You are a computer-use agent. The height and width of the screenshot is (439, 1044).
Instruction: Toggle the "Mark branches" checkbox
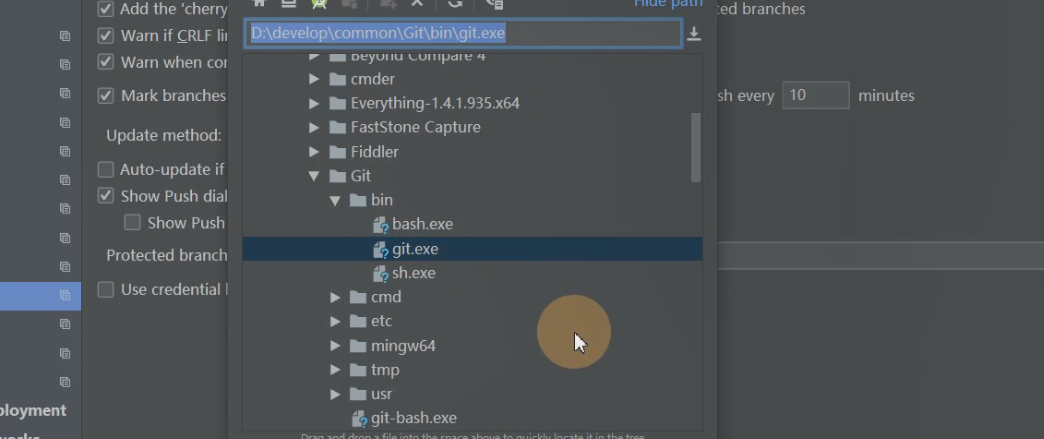[105, 95]
